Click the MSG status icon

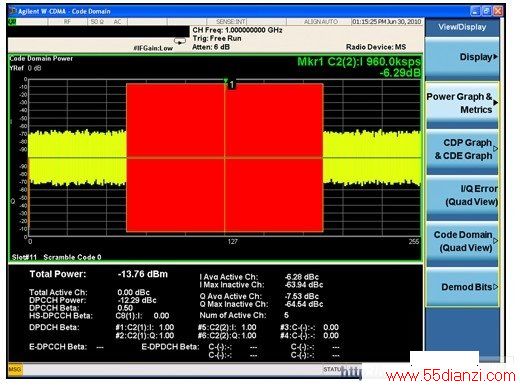(15, 369)
